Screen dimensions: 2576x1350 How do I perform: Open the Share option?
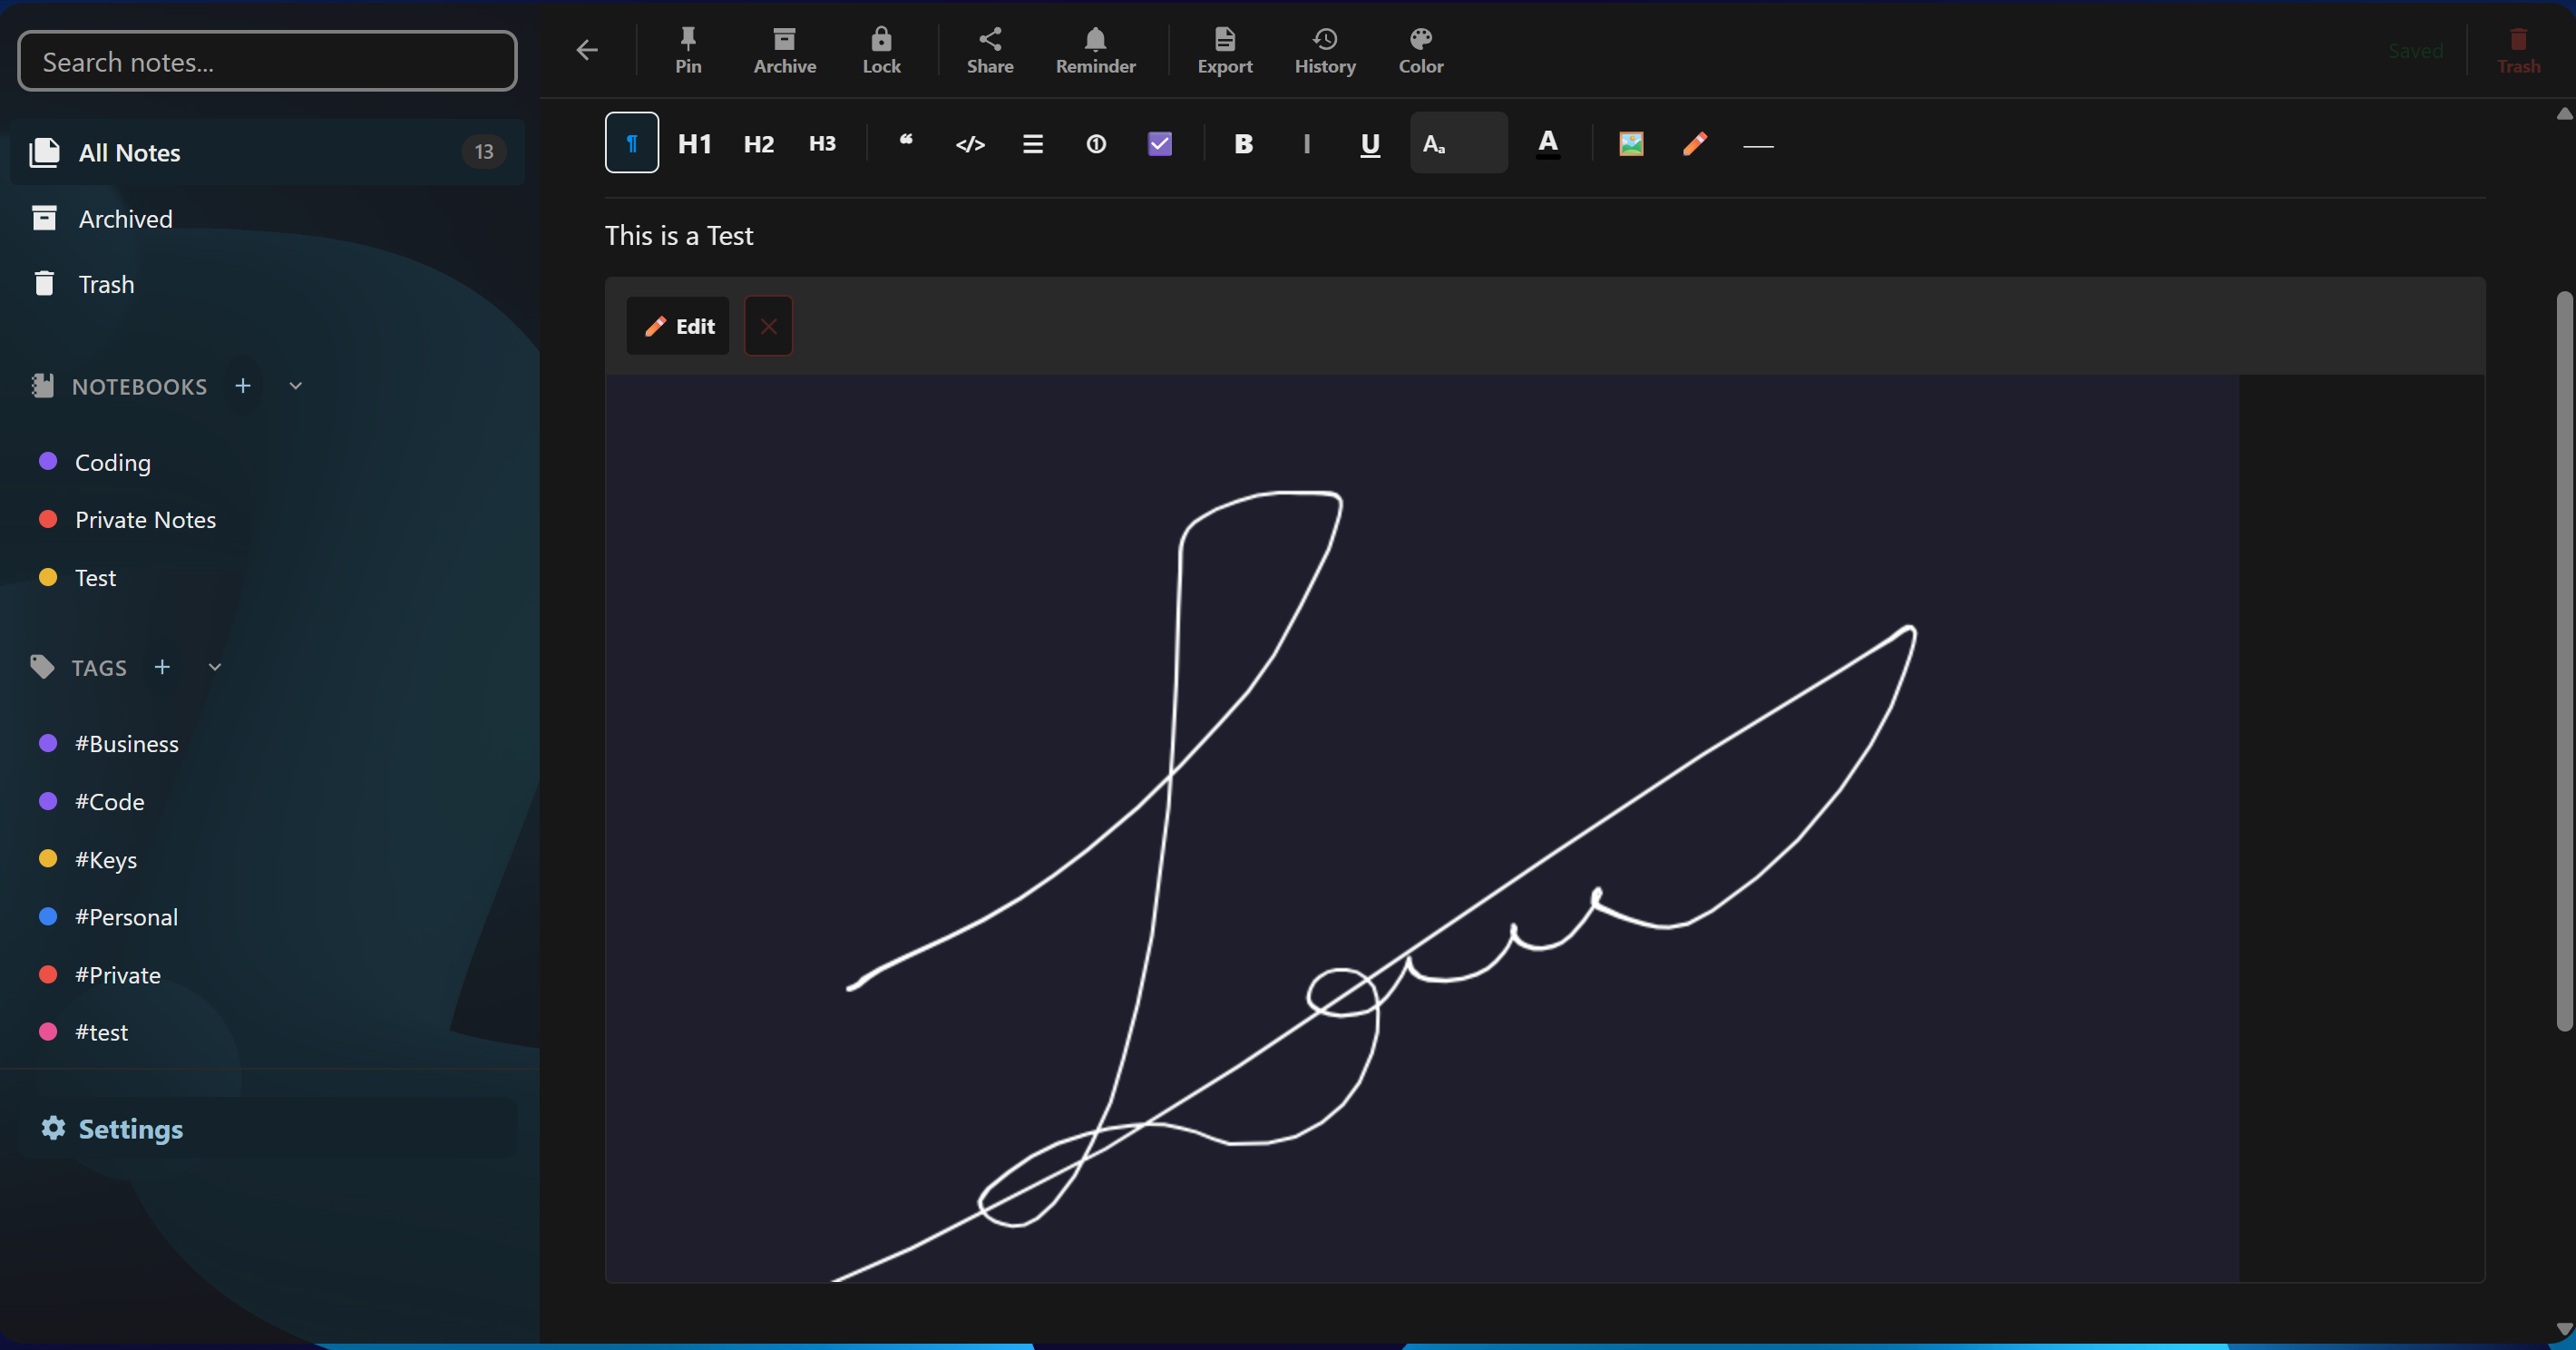click(x=990, y=50)
